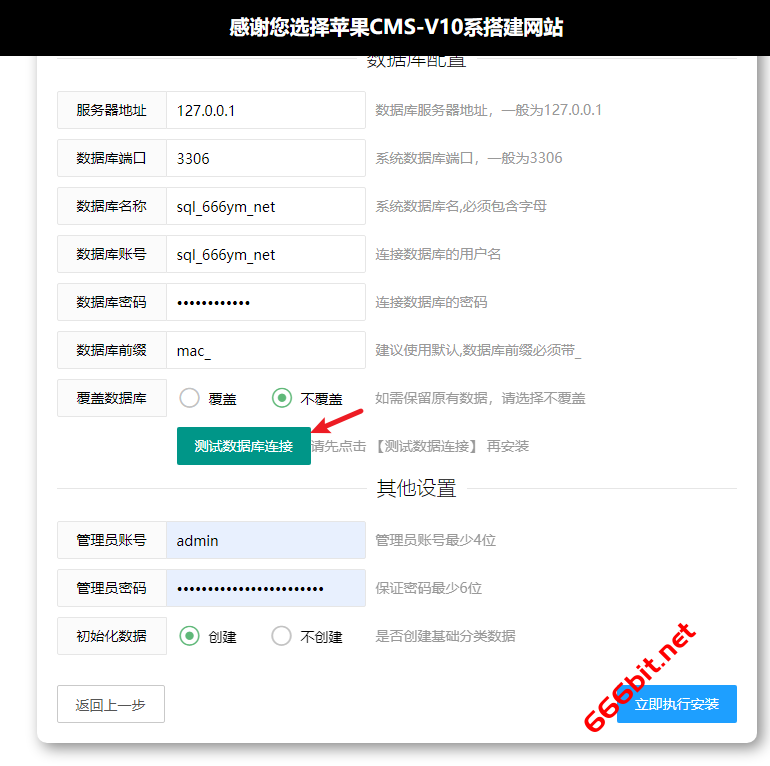Focus the 数据库名称 input field
Viewport: 770px width, 766px height.
tap(266, 206)
